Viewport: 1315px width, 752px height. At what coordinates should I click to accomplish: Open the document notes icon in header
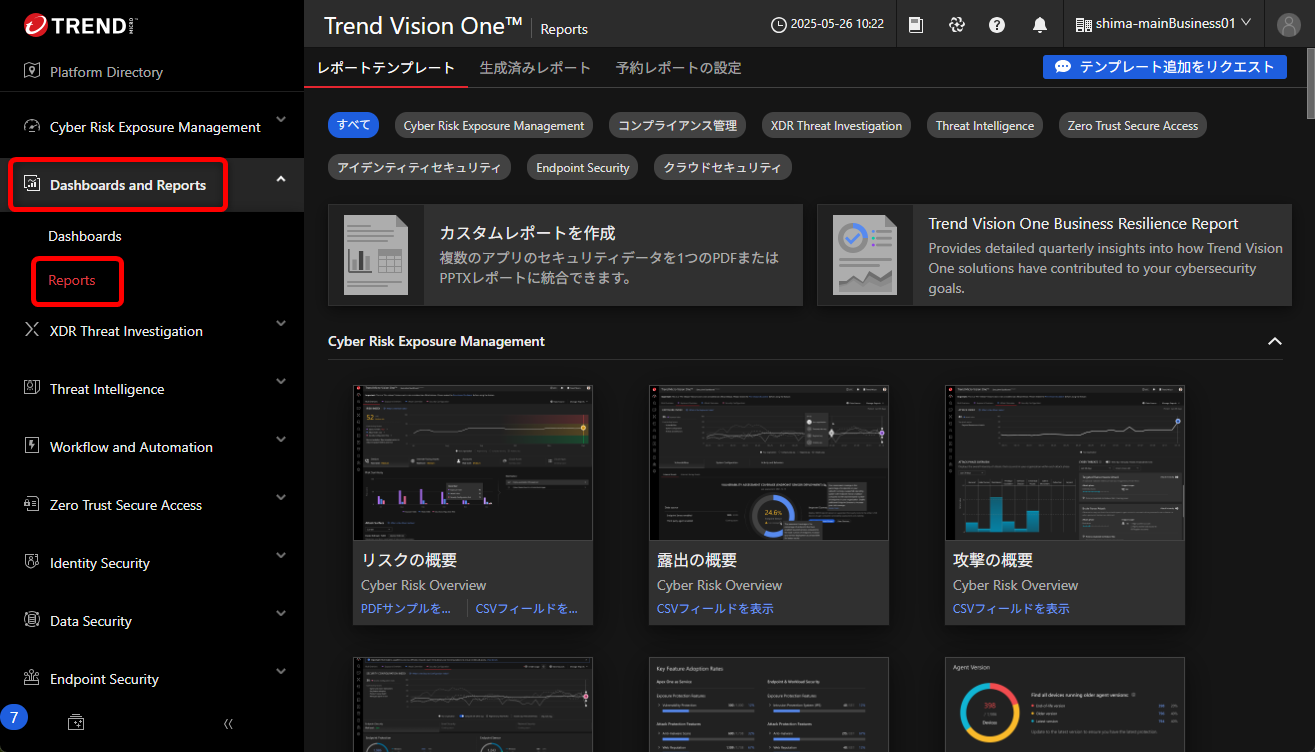pos(916,24)
